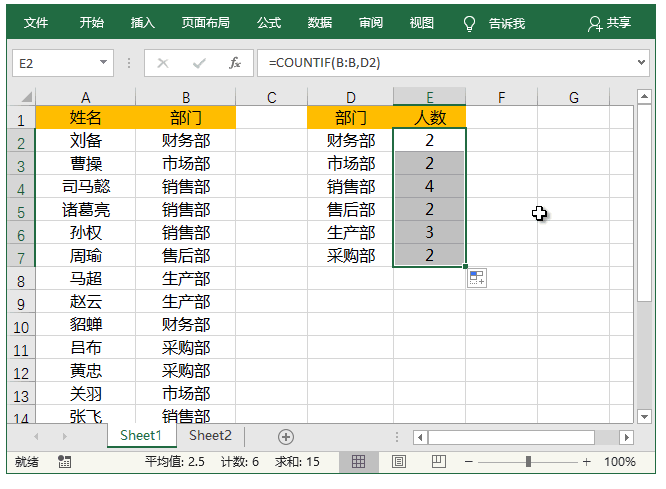Click previous sheet navigation arrow
Screen dimensions: 666x489
click(x=36, y=436)
